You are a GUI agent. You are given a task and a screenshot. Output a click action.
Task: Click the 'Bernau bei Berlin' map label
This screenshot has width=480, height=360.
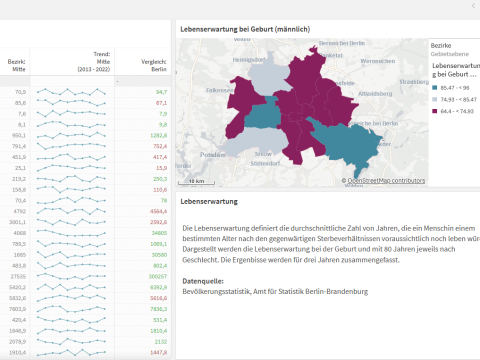[x=342, y=43]
